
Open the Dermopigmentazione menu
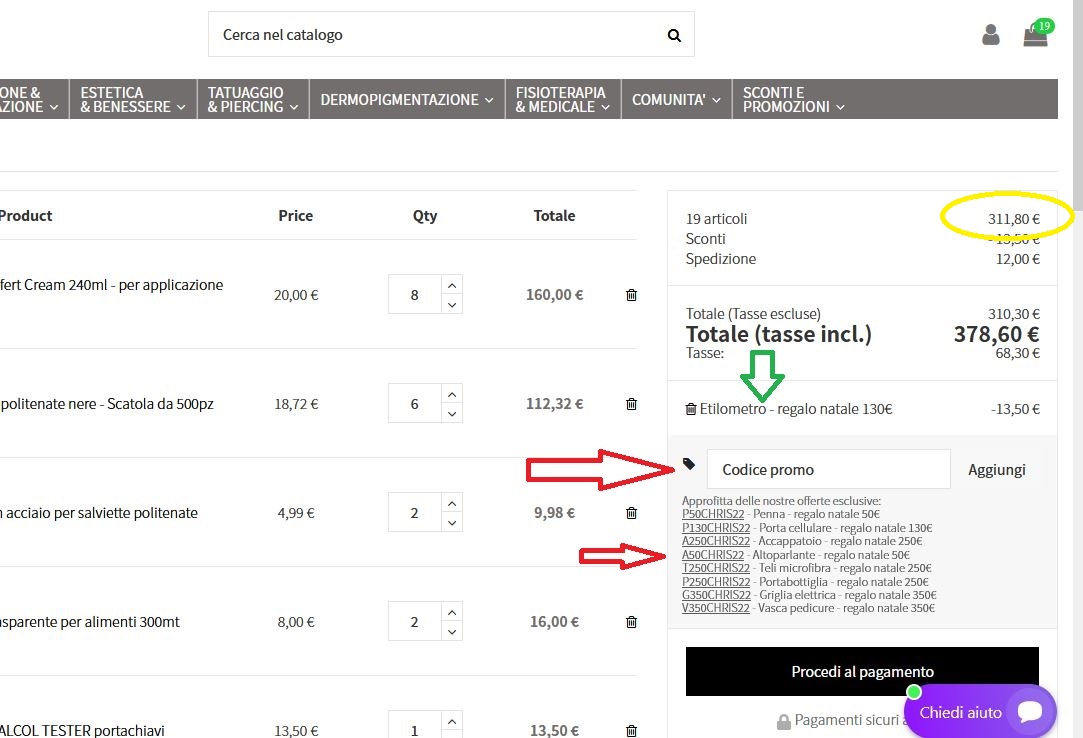click(x=407, y=100)
